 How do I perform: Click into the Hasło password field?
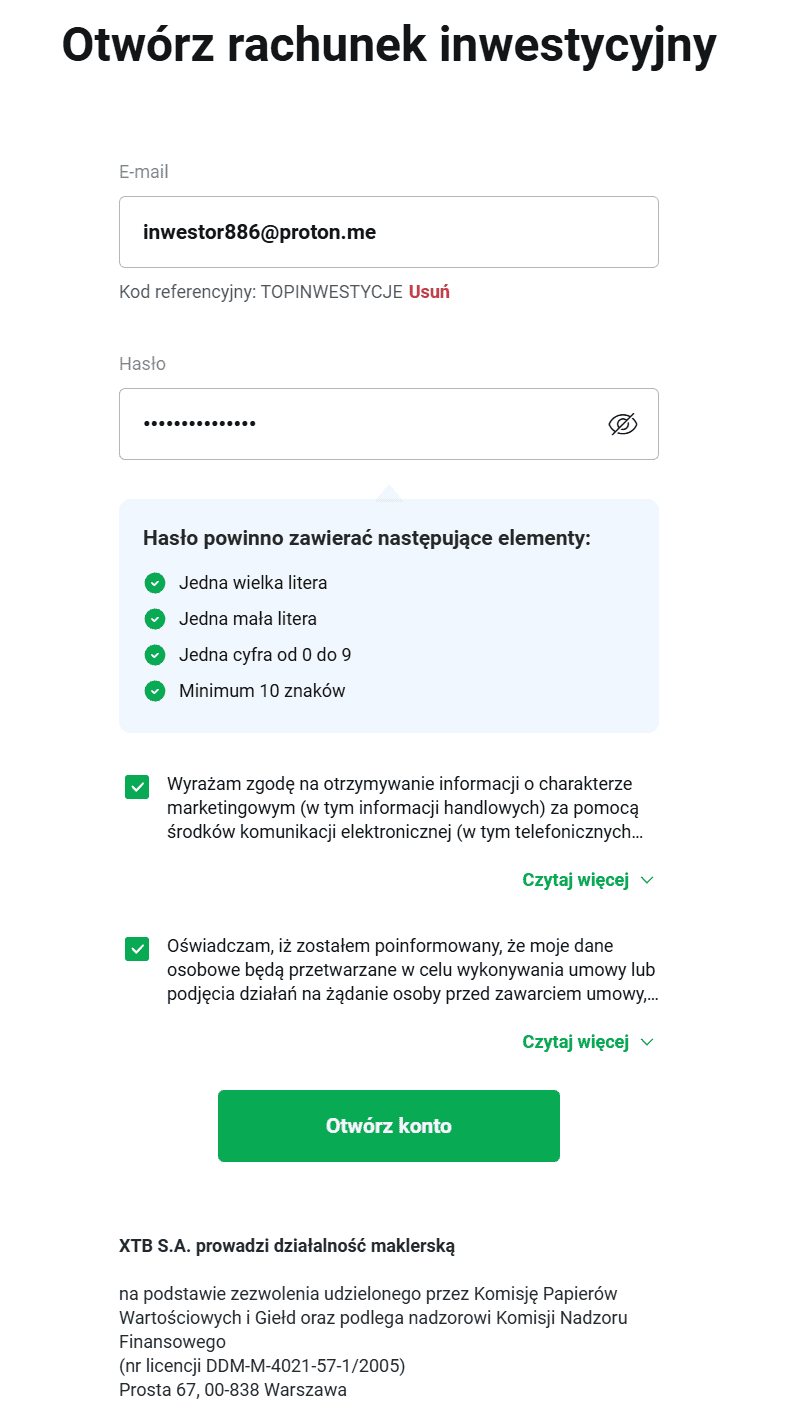[360, 424]
